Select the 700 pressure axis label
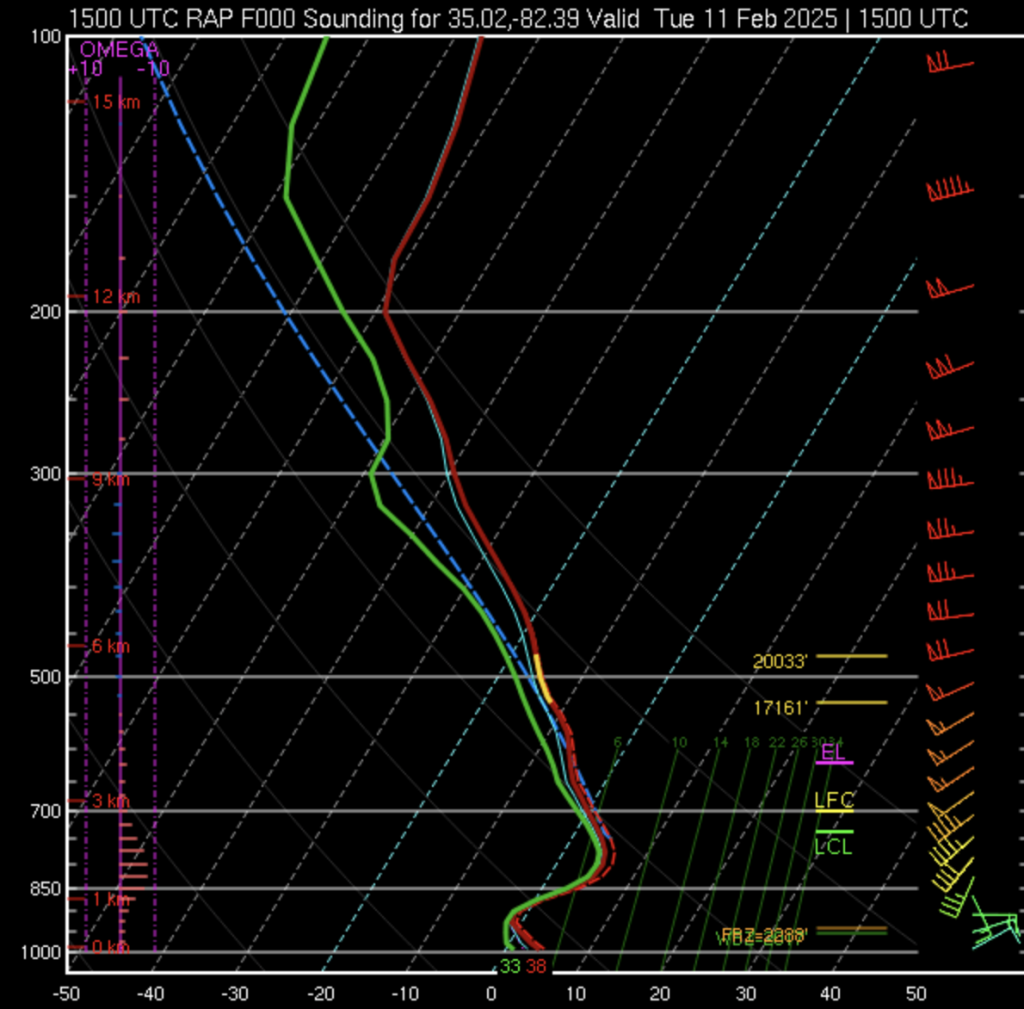Viewport: 1024px width, 1009px height. pyautogui.click(x=46, y=811)
